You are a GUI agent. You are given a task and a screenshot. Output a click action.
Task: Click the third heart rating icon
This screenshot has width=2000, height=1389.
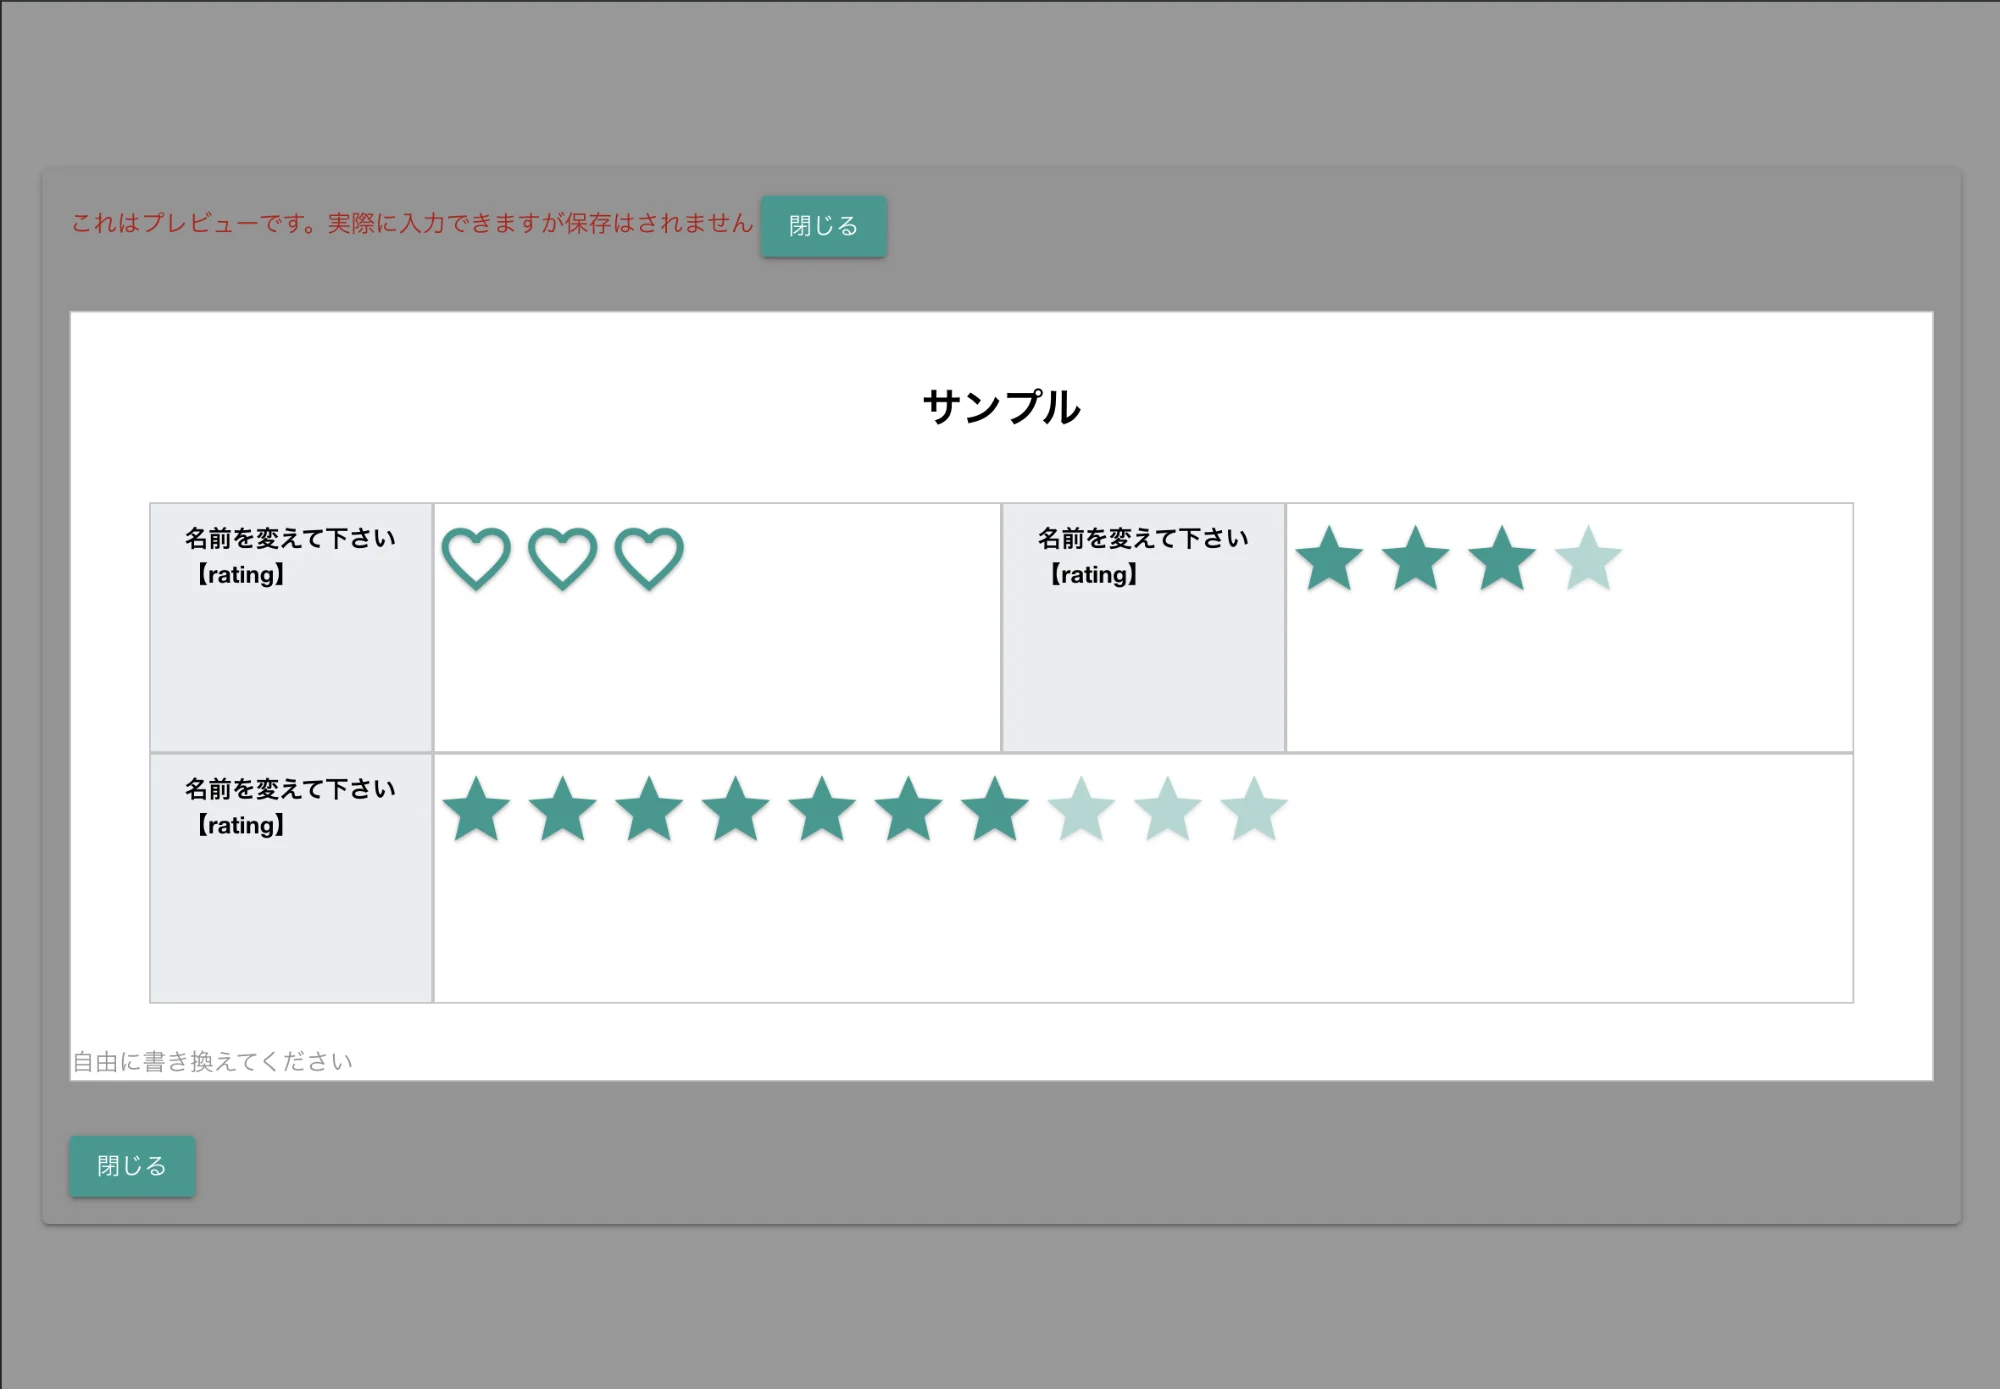(649, 558)
